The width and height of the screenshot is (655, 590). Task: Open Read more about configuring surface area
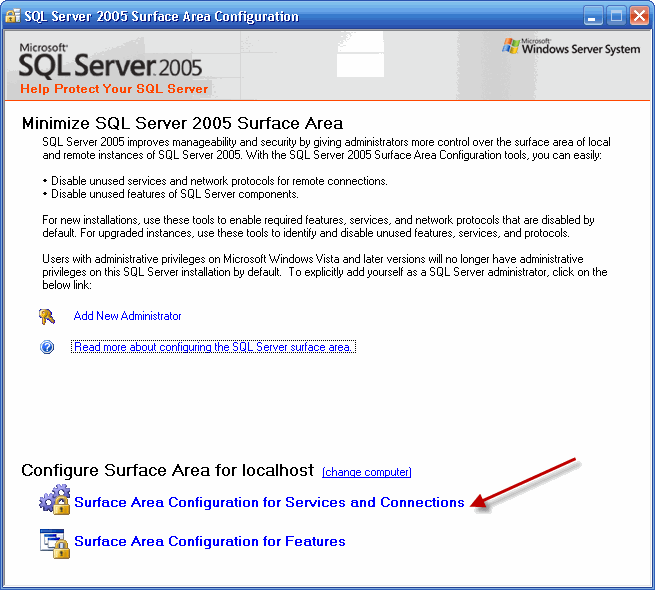[x=213, y=347]
